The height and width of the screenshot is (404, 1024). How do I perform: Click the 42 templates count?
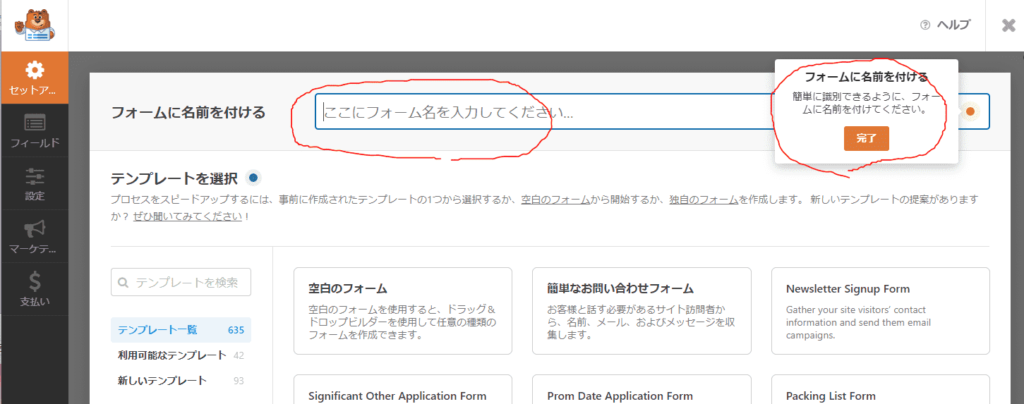(x=238, y=356)
